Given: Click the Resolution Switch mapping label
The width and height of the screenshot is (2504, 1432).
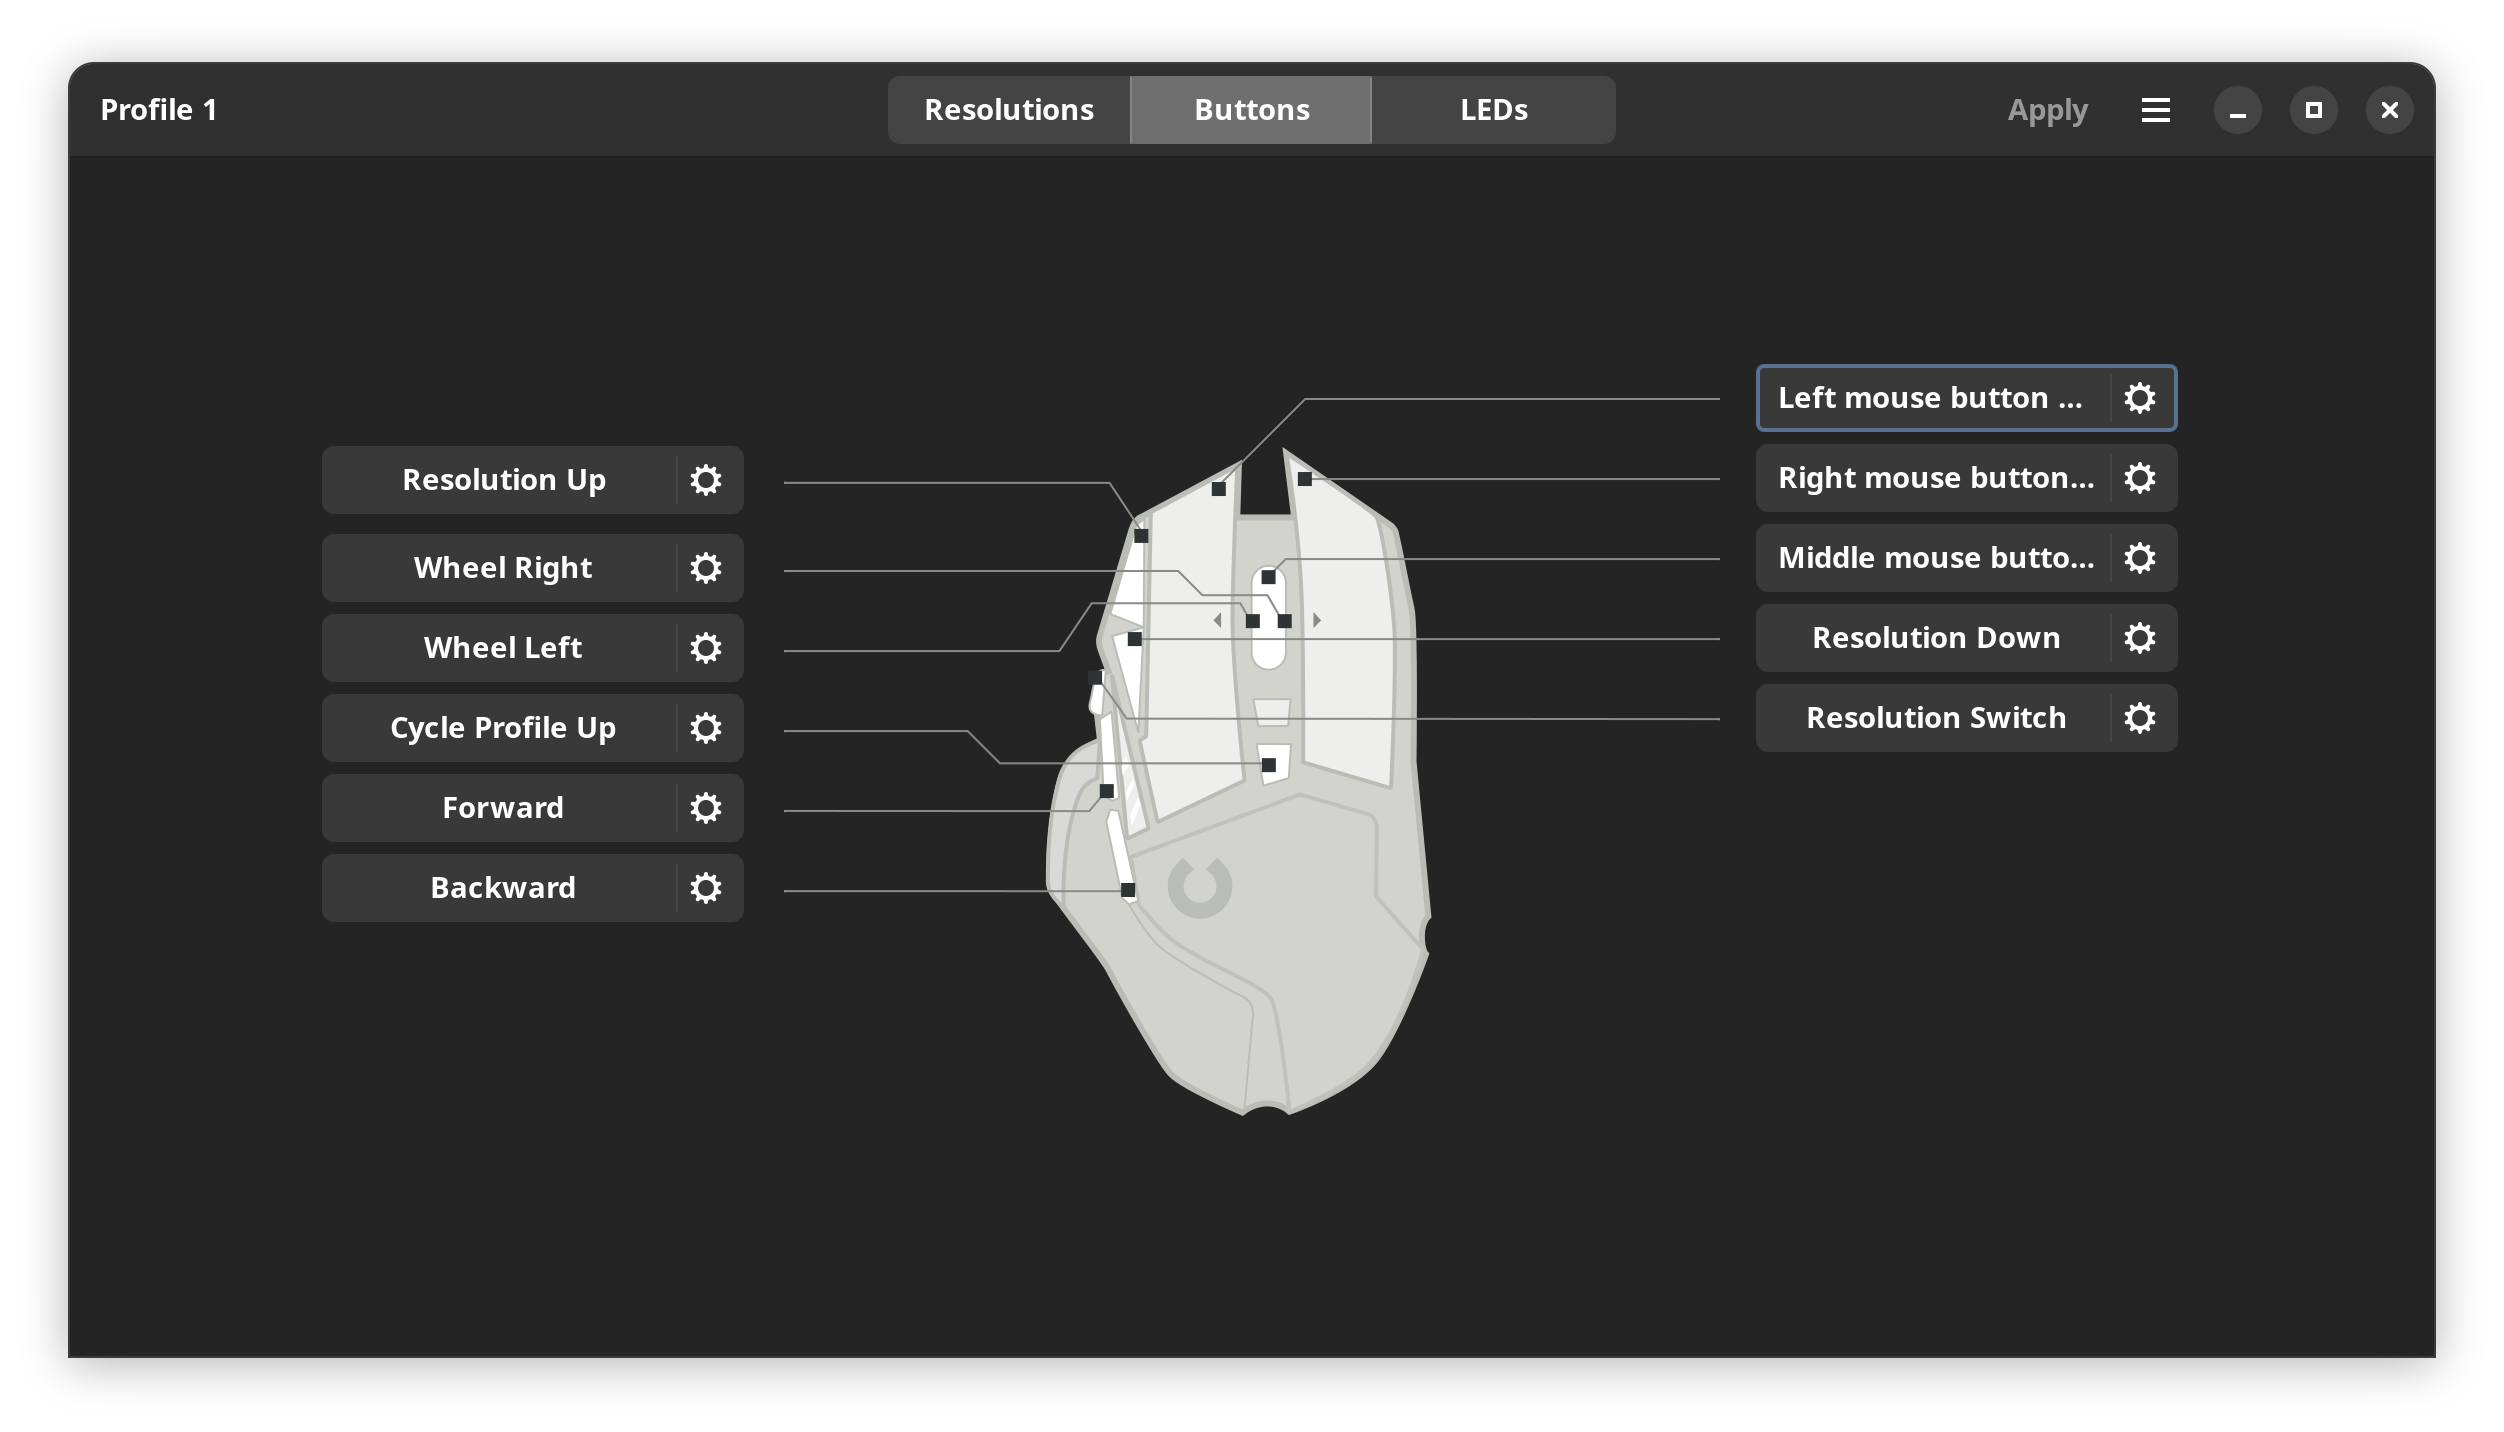Looking at the screenshot, I should pos(1935,718).
